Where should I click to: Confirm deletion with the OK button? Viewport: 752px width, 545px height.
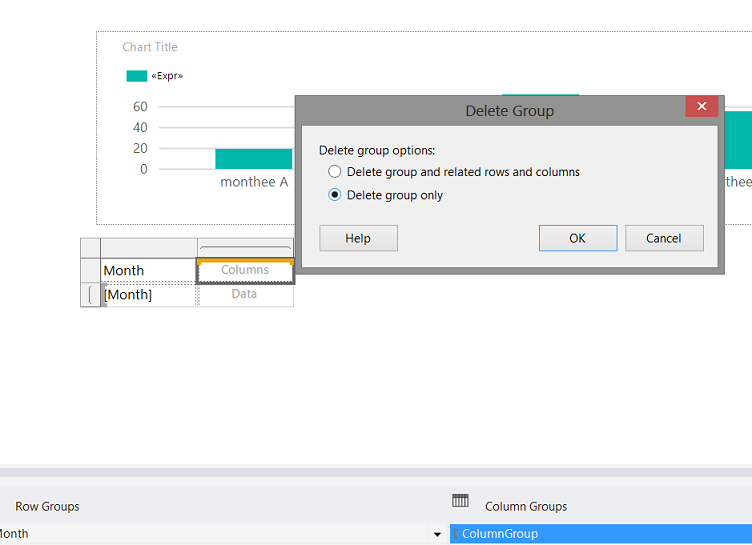tap(578, 238)
